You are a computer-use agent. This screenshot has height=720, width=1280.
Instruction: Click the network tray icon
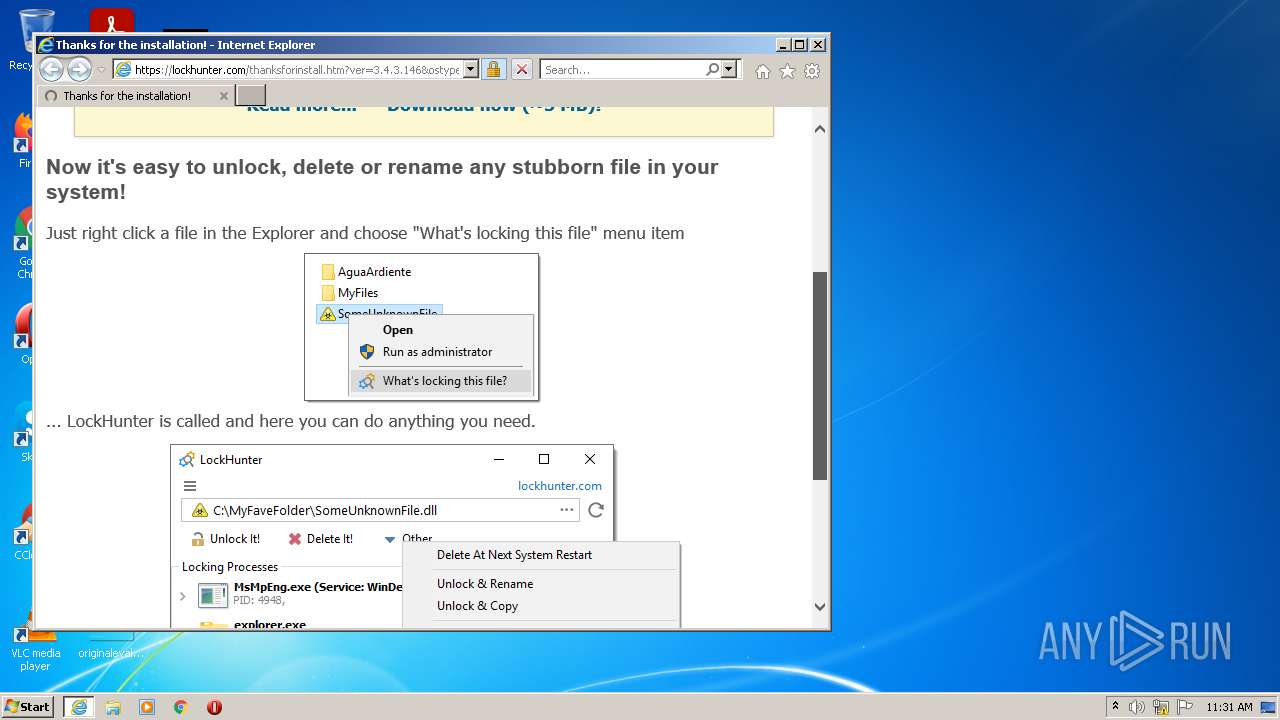(x=1161, y=707)
